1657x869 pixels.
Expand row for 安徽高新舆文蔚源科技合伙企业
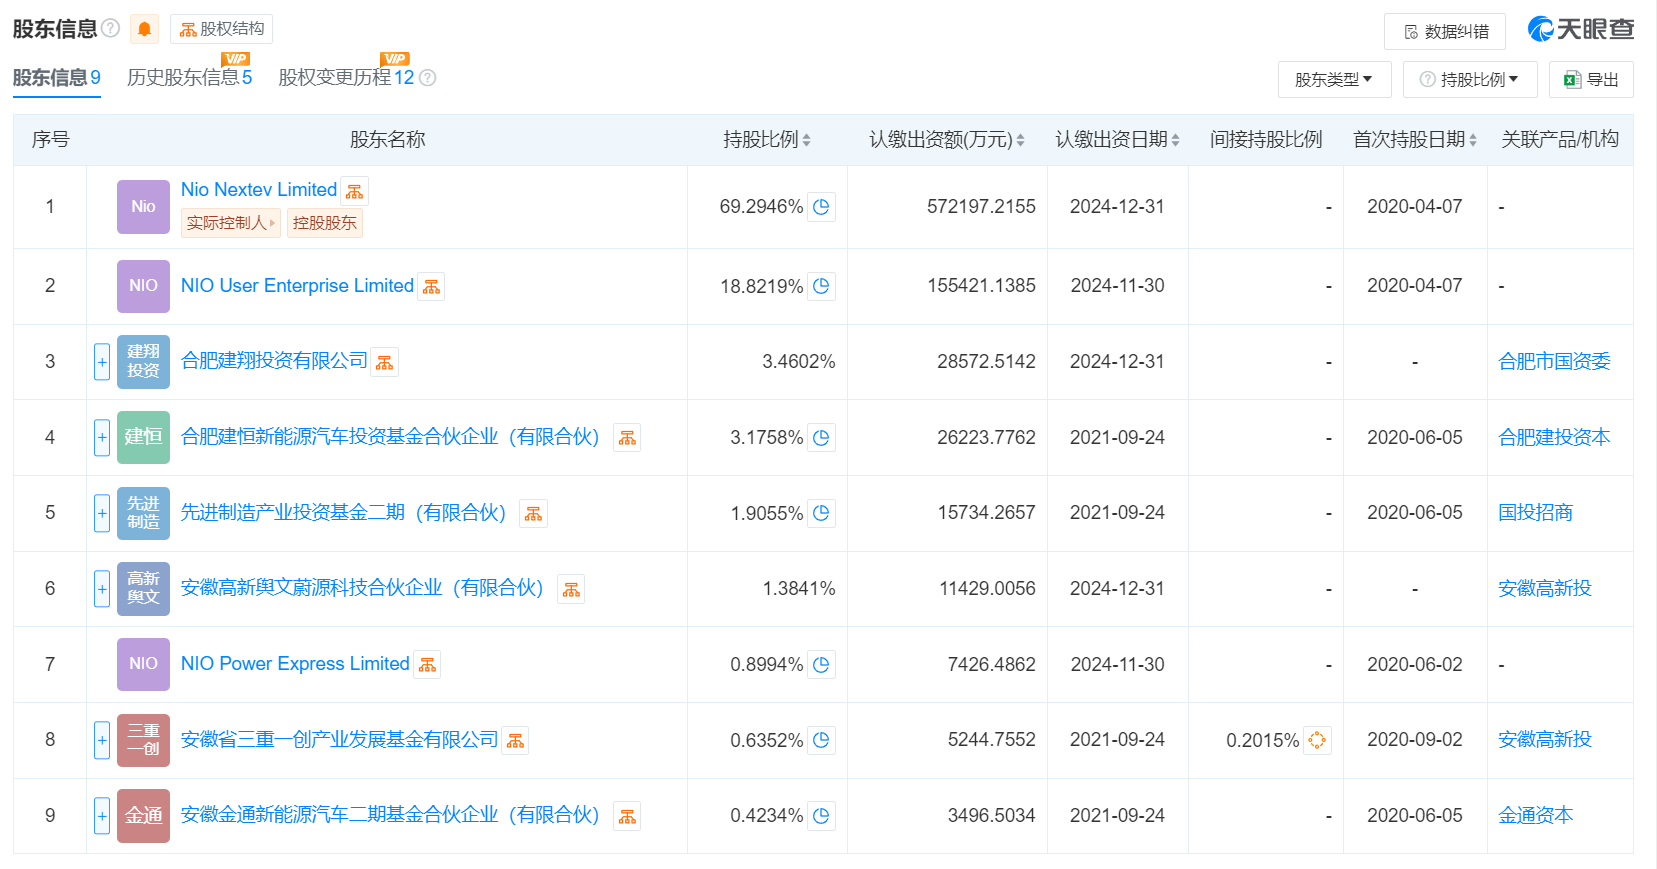tap(102, 589)
